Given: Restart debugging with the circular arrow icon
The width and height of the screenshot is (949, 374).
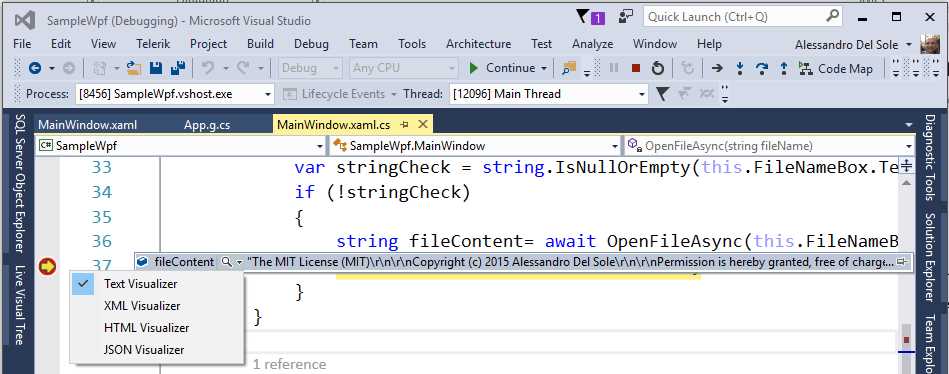Looking at the screenshot, I should click(x=658, y=68).
